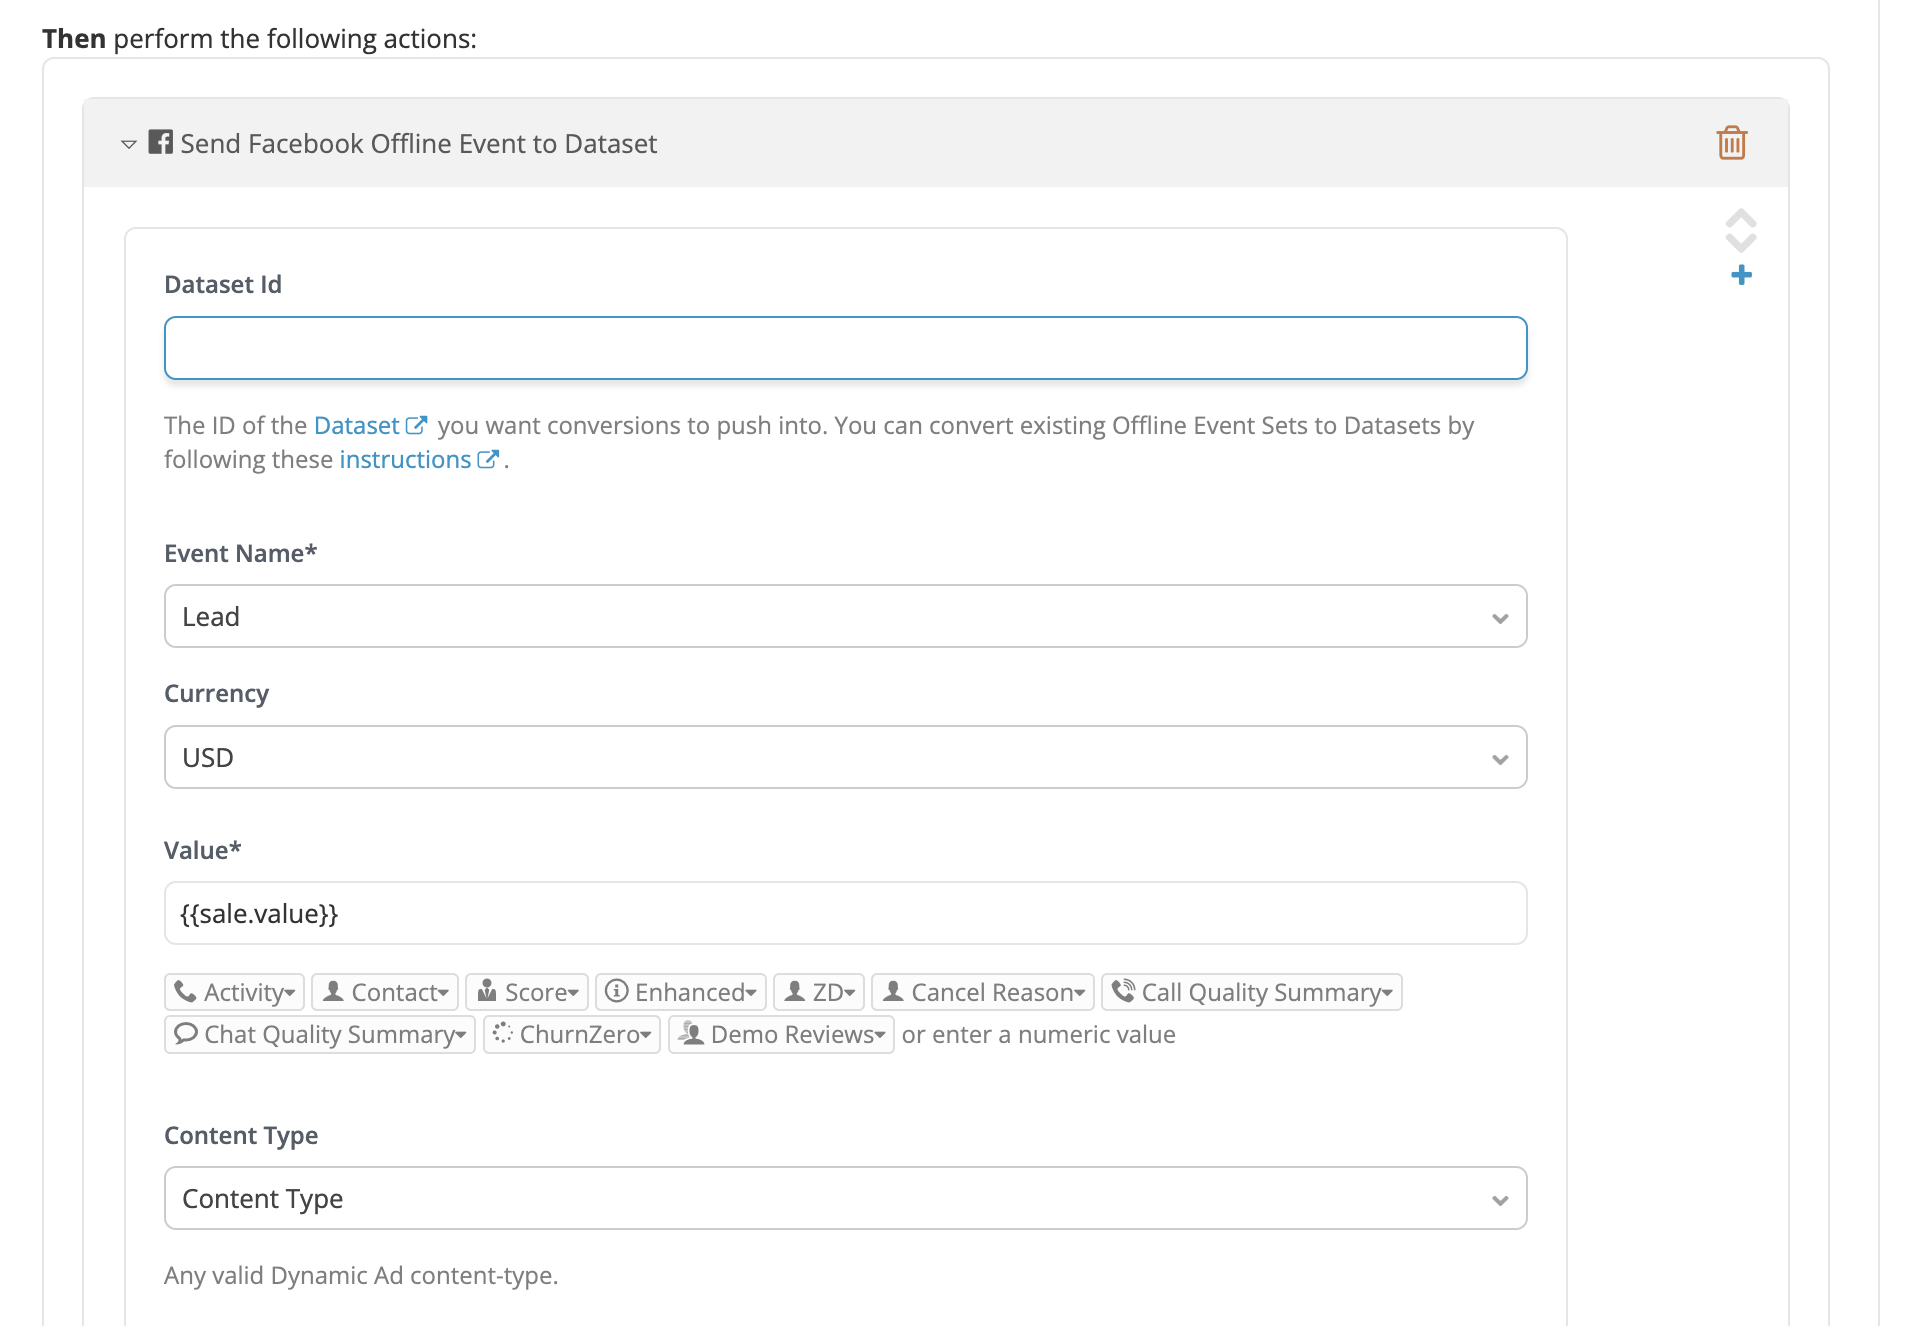Screen dimensions: 1912x1326
Task: Open the Content Type dropdown
Action: click(845, 1199)
